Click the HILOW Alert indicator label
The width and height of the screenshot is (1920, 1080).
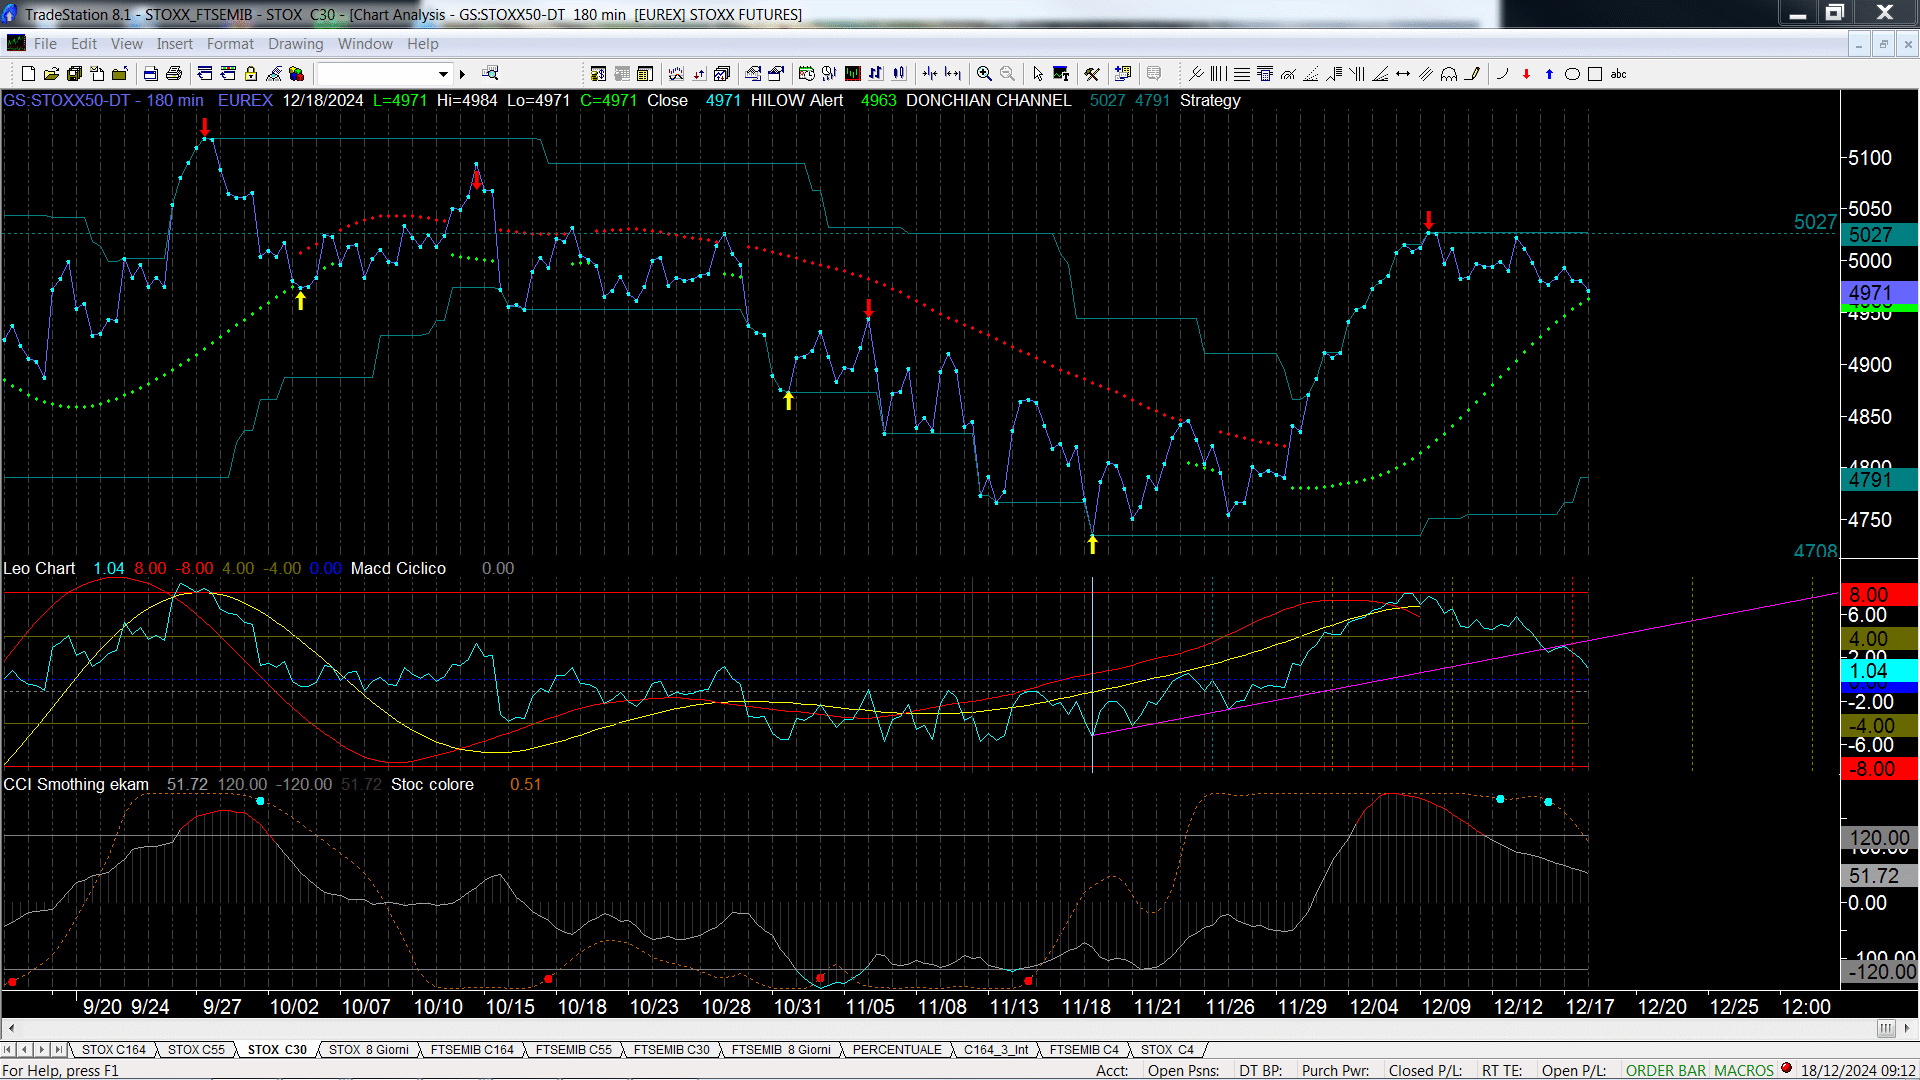point(797,101)
